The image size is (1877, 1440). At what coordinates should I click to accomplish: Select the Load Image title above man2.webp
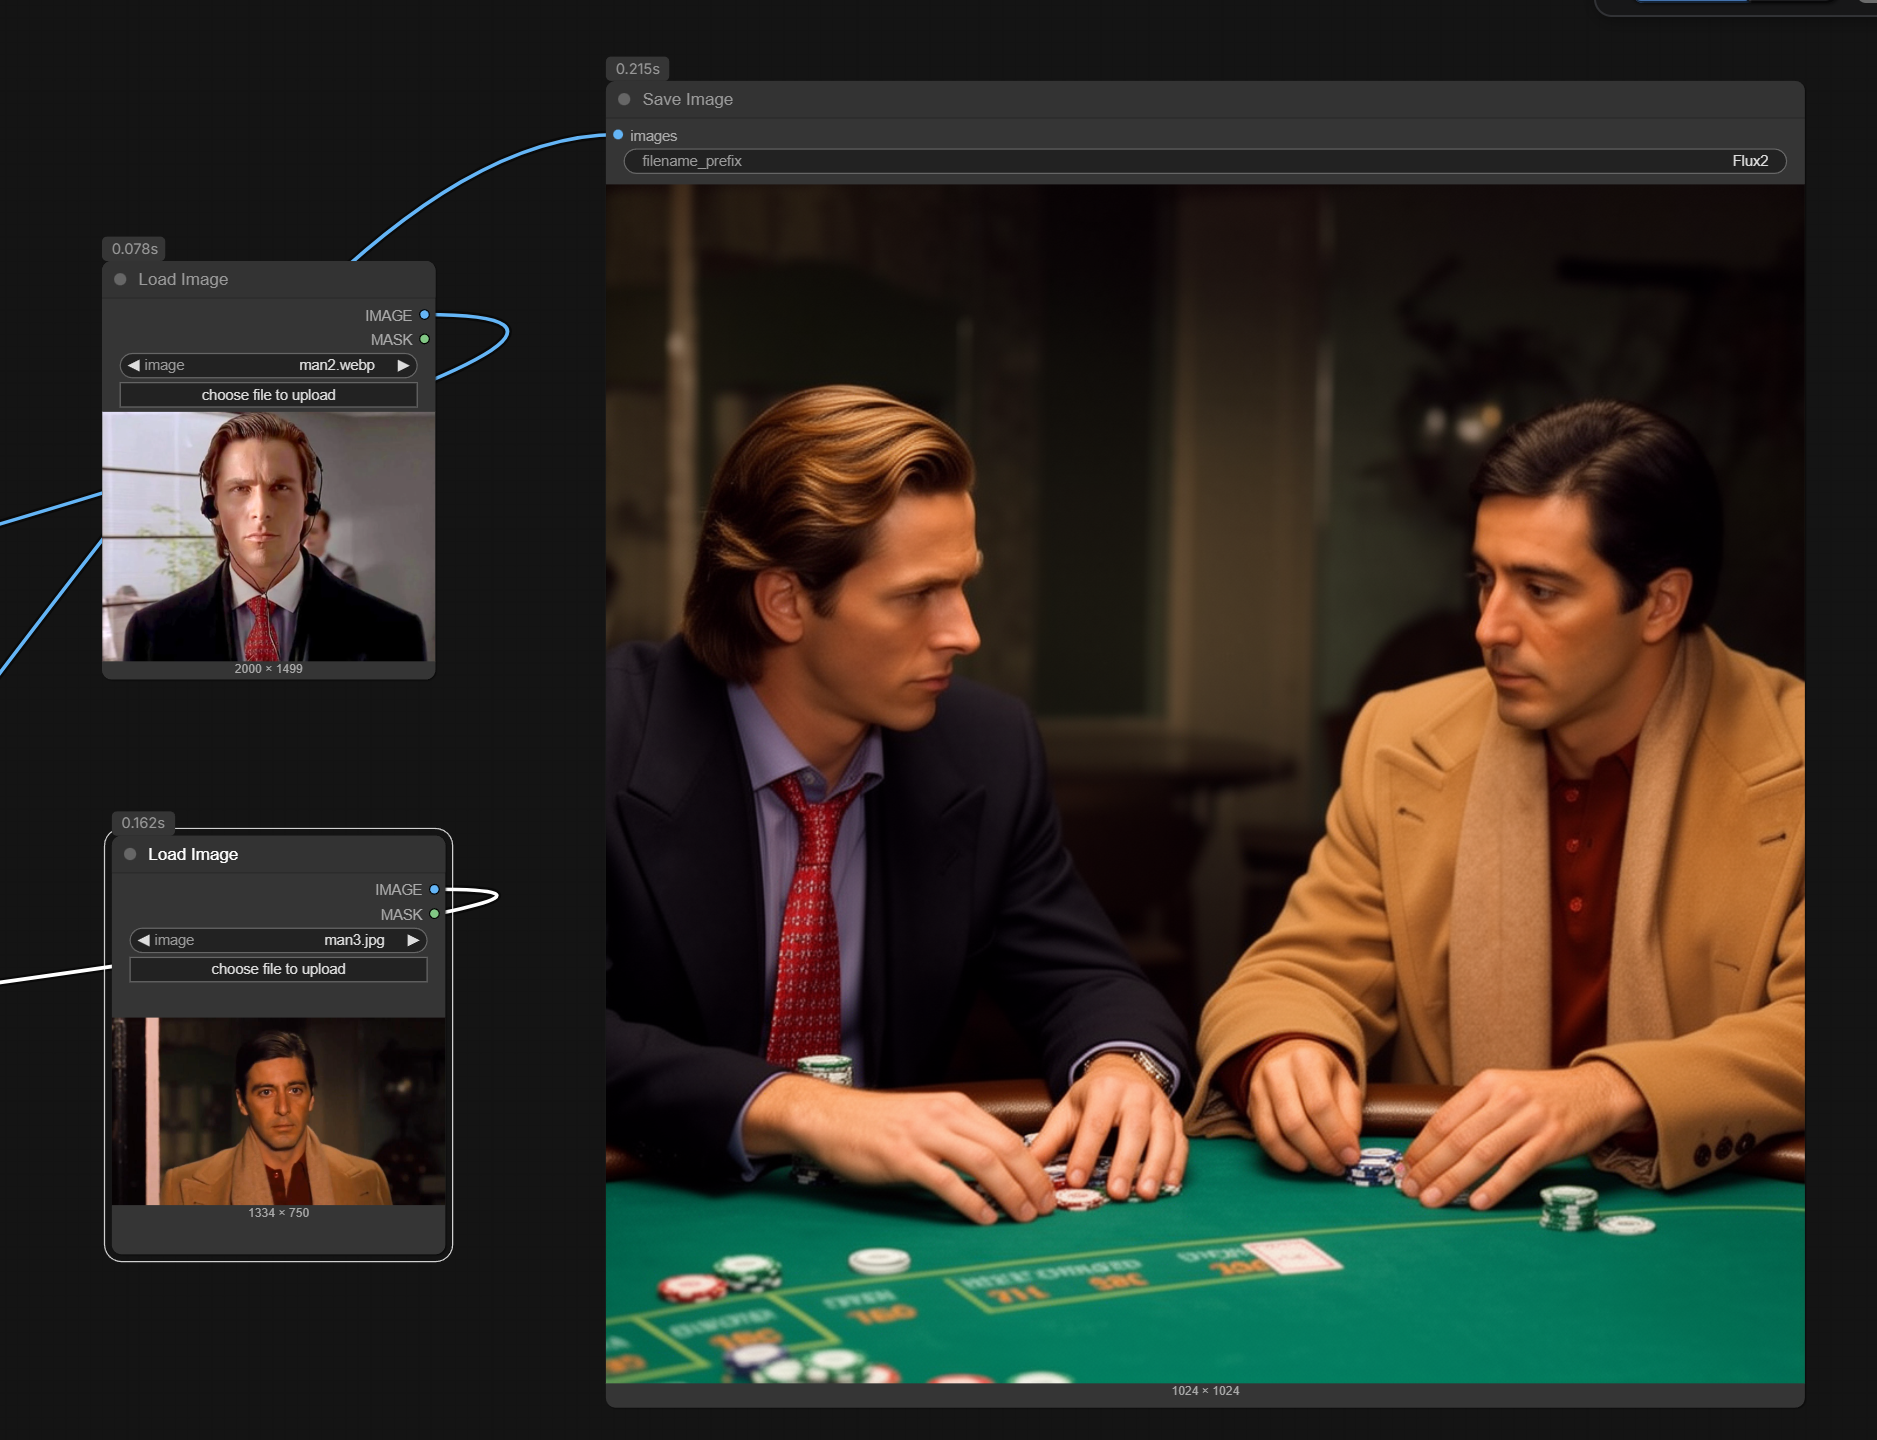183,279
